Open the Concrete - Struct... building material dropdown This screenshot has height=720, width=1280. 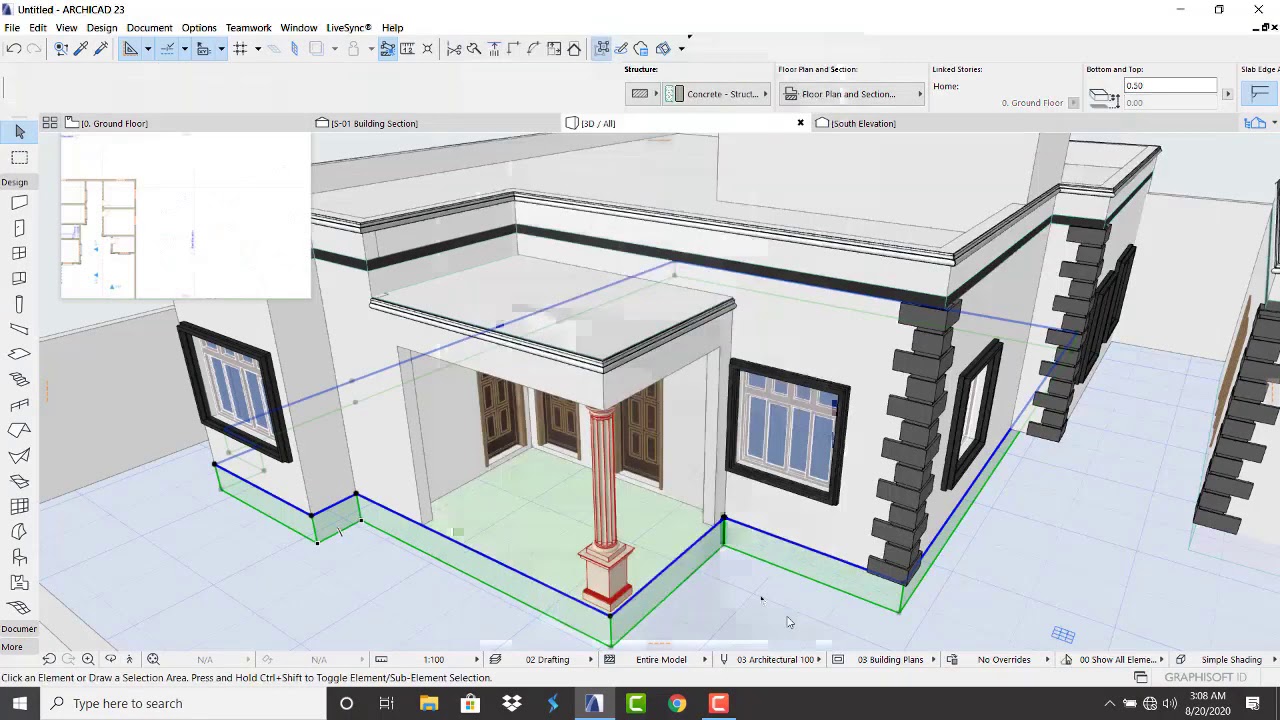tap(716, 94)
